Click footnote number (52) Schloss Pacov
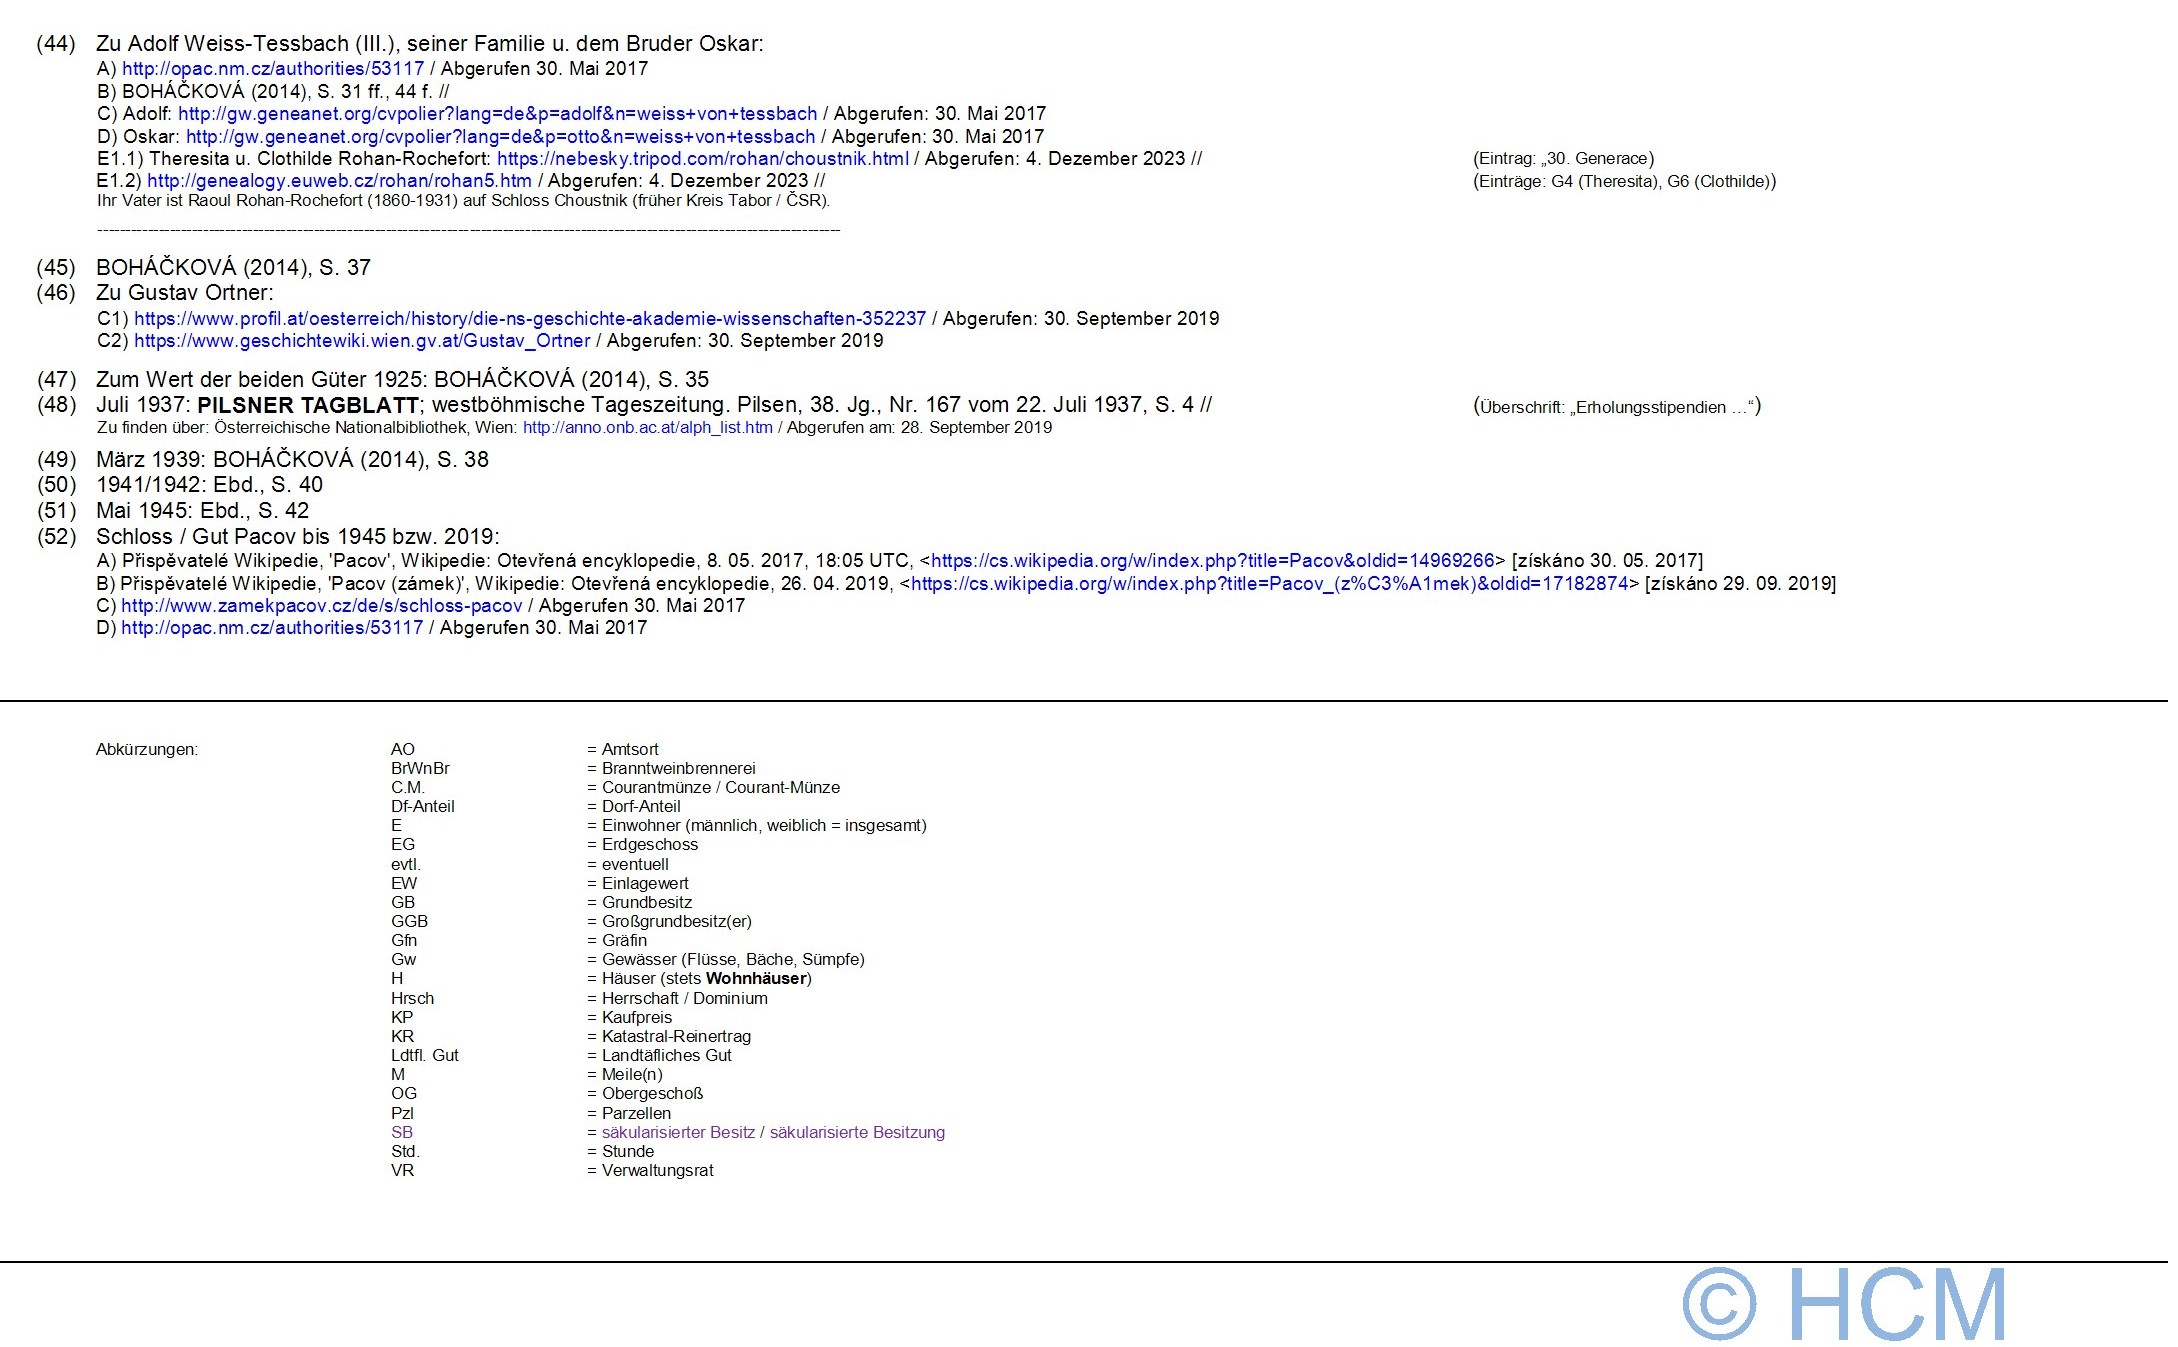Viewport: 2178px width, 1347px height. [56, 537]
